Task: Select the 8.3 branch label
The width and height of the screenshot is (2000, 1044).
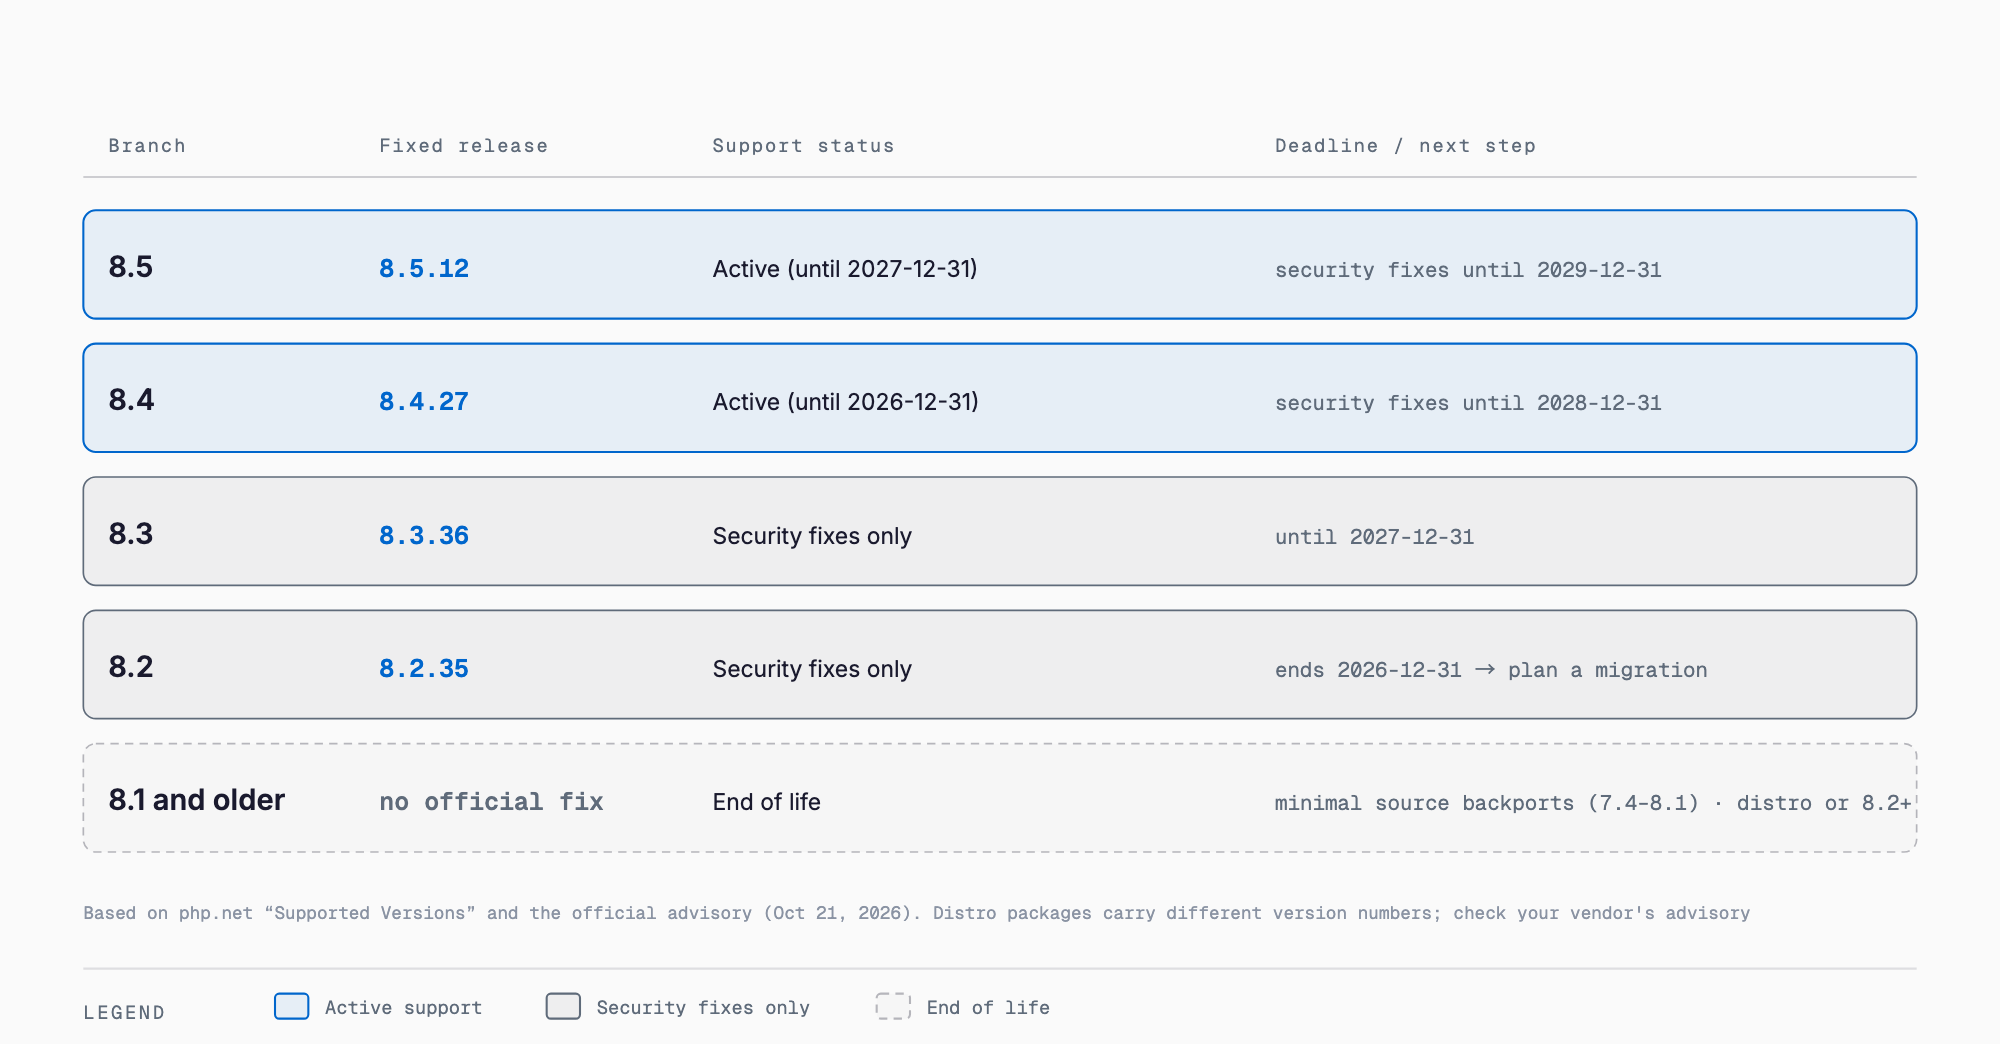Action: click(x=131, y=534)
